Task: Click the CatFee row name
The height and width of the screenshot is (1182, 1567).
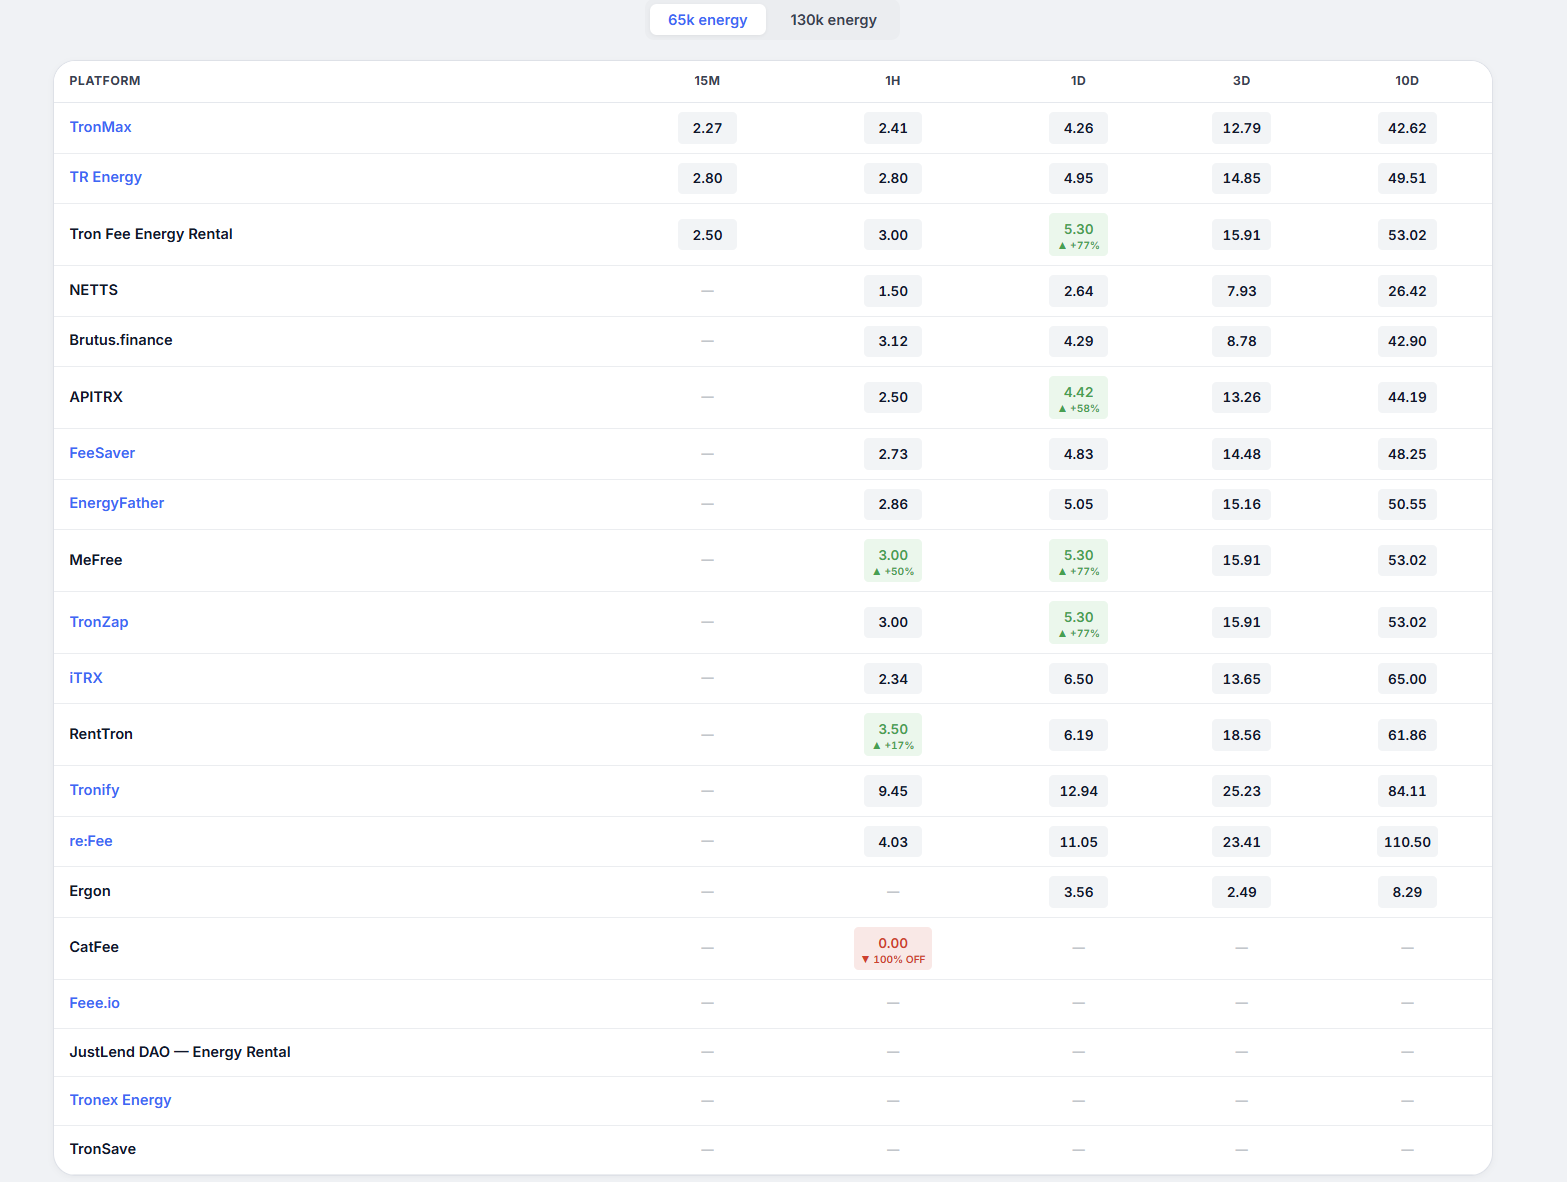Action: pyautogui.click(x=94, y=947)
